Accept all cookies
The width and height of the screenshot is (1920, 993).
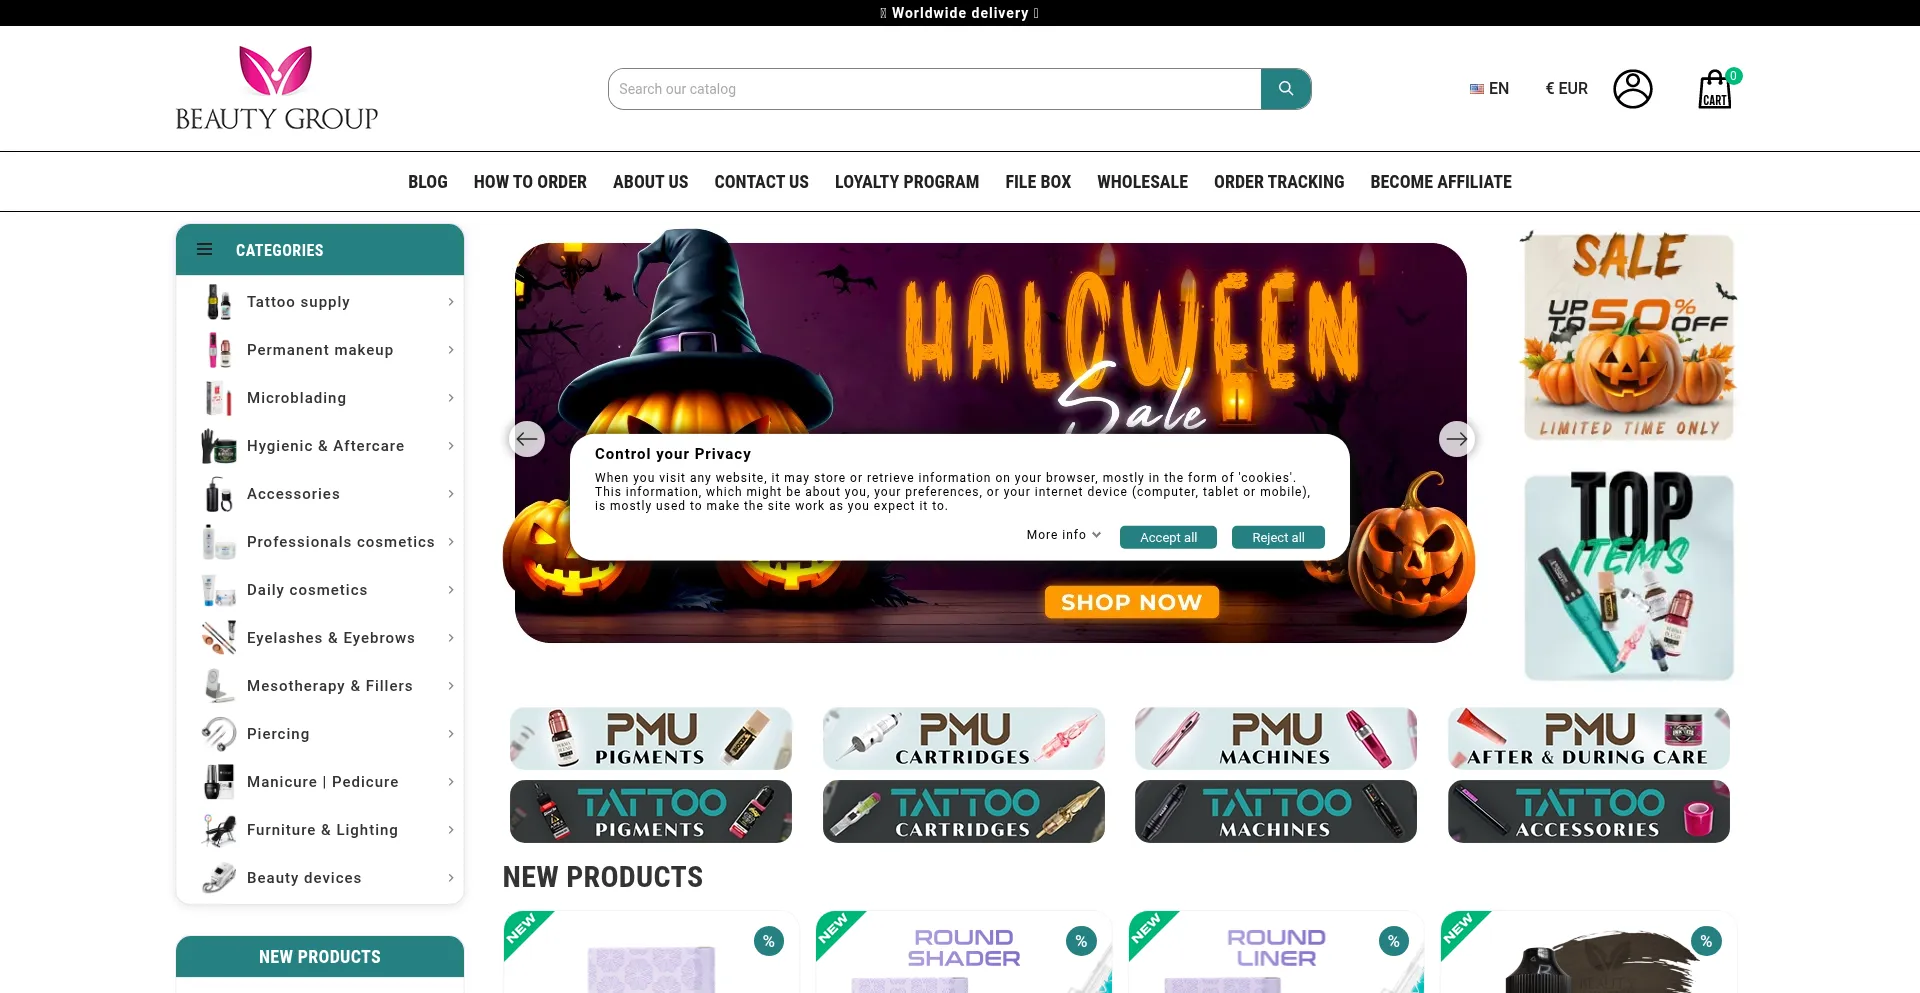coord(1168,537)
